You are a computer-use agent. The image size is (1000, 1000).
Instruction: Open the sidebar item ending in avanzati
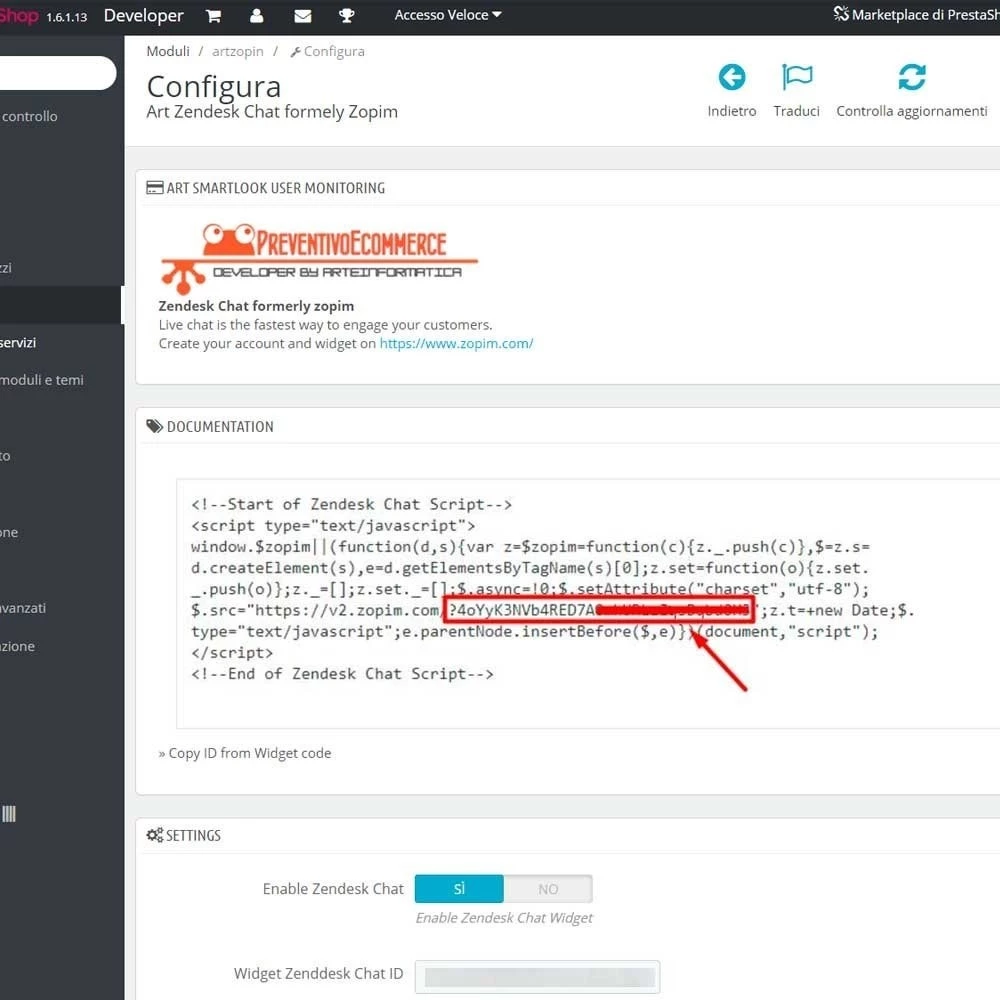[x=23, y=608]
